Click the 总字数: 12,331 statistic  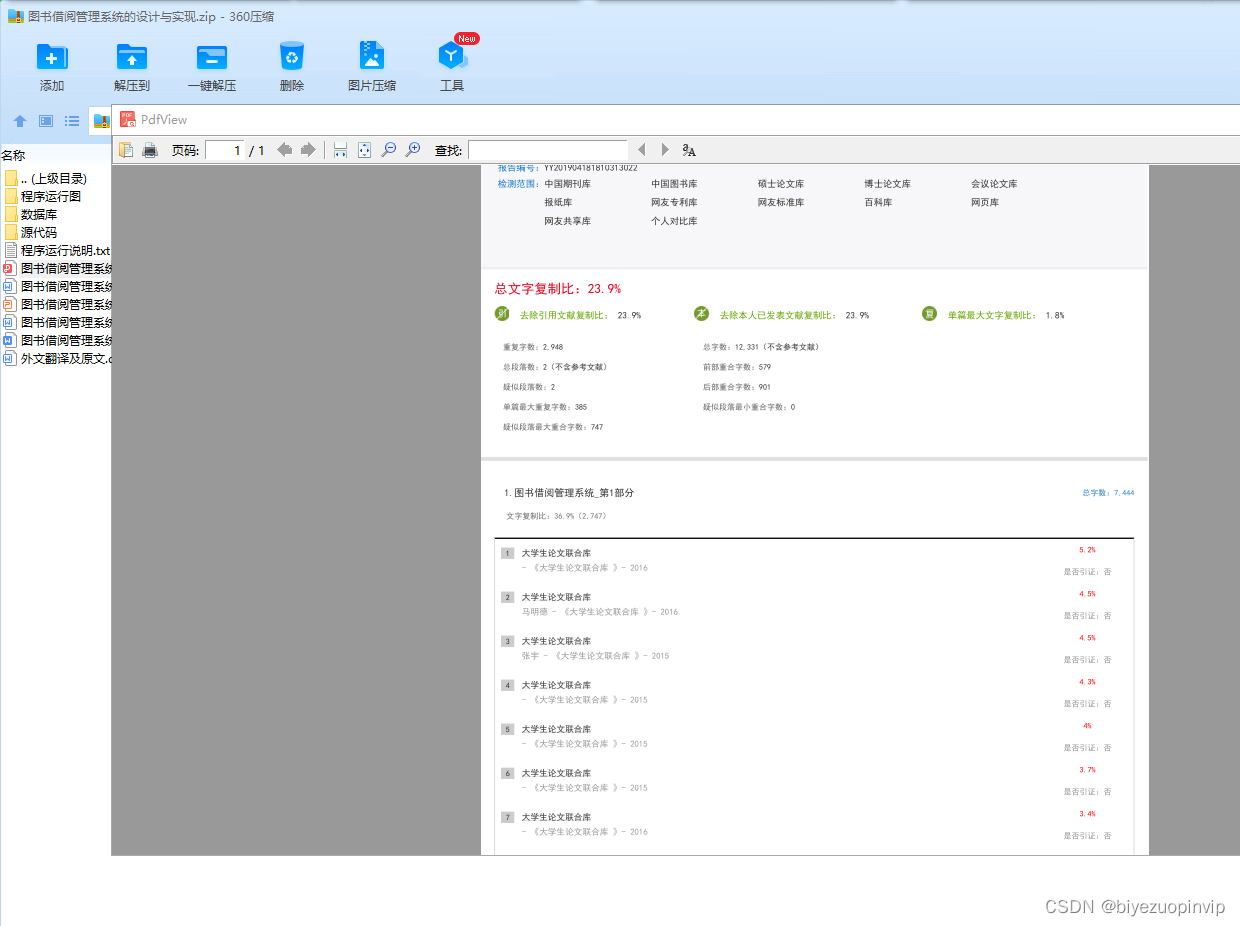tap(761, 347)
